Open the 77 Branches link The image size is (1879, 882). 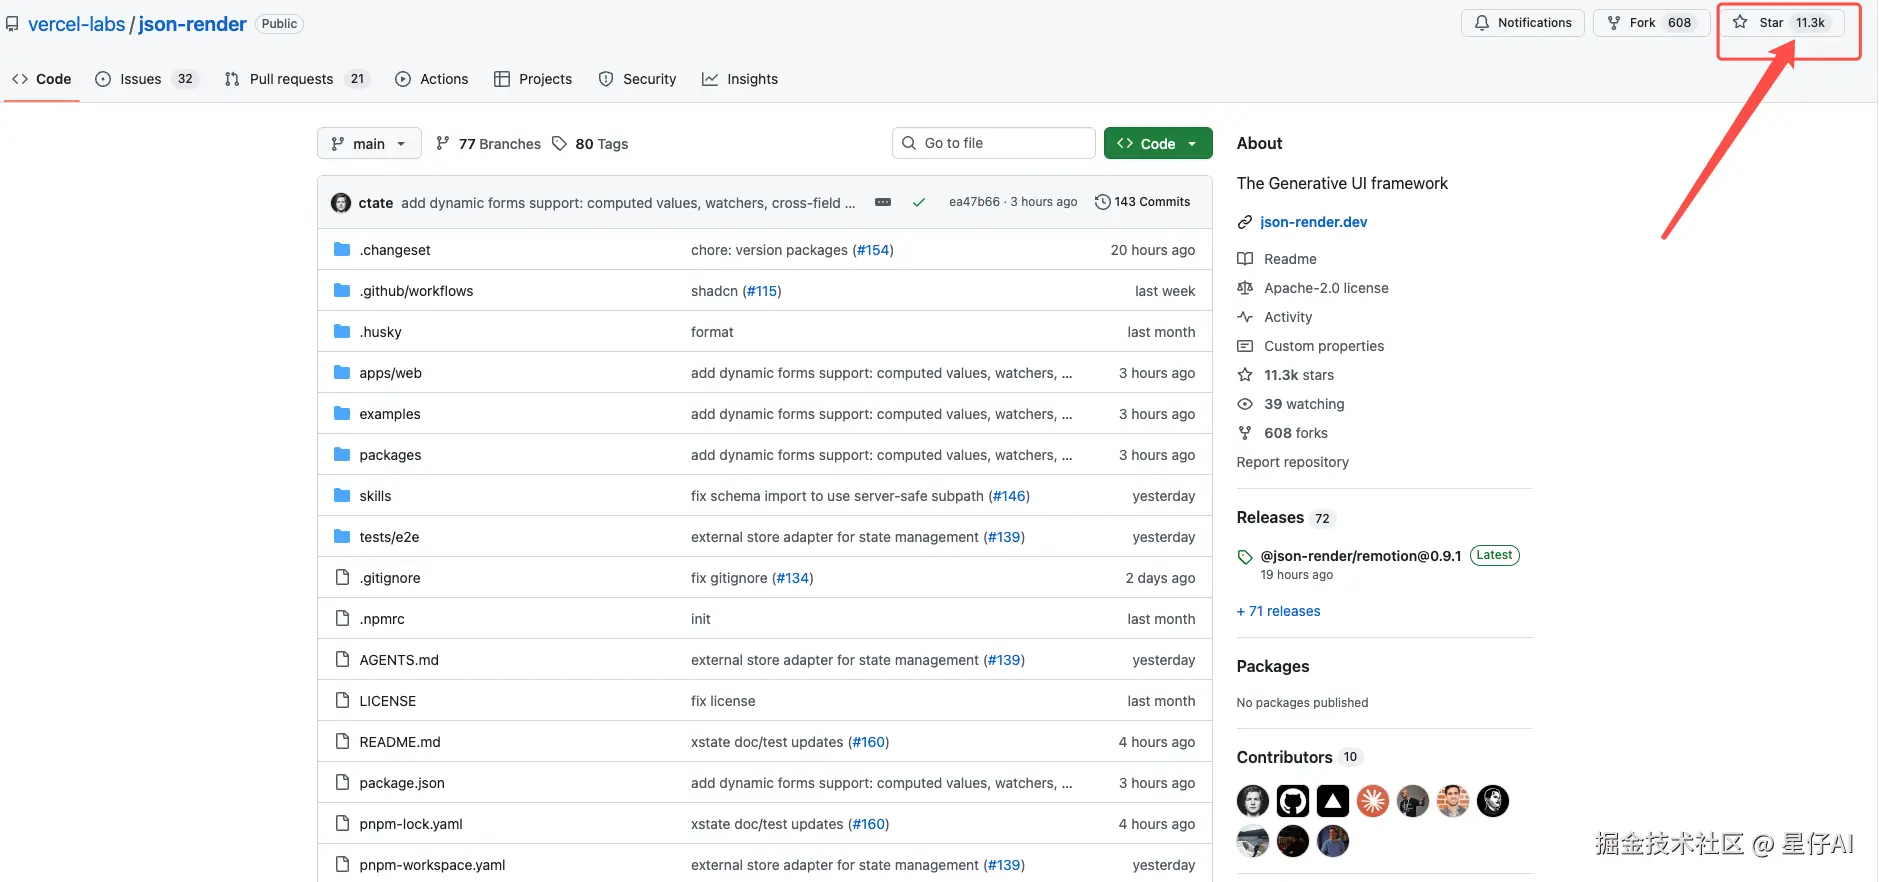click(488, 143)
